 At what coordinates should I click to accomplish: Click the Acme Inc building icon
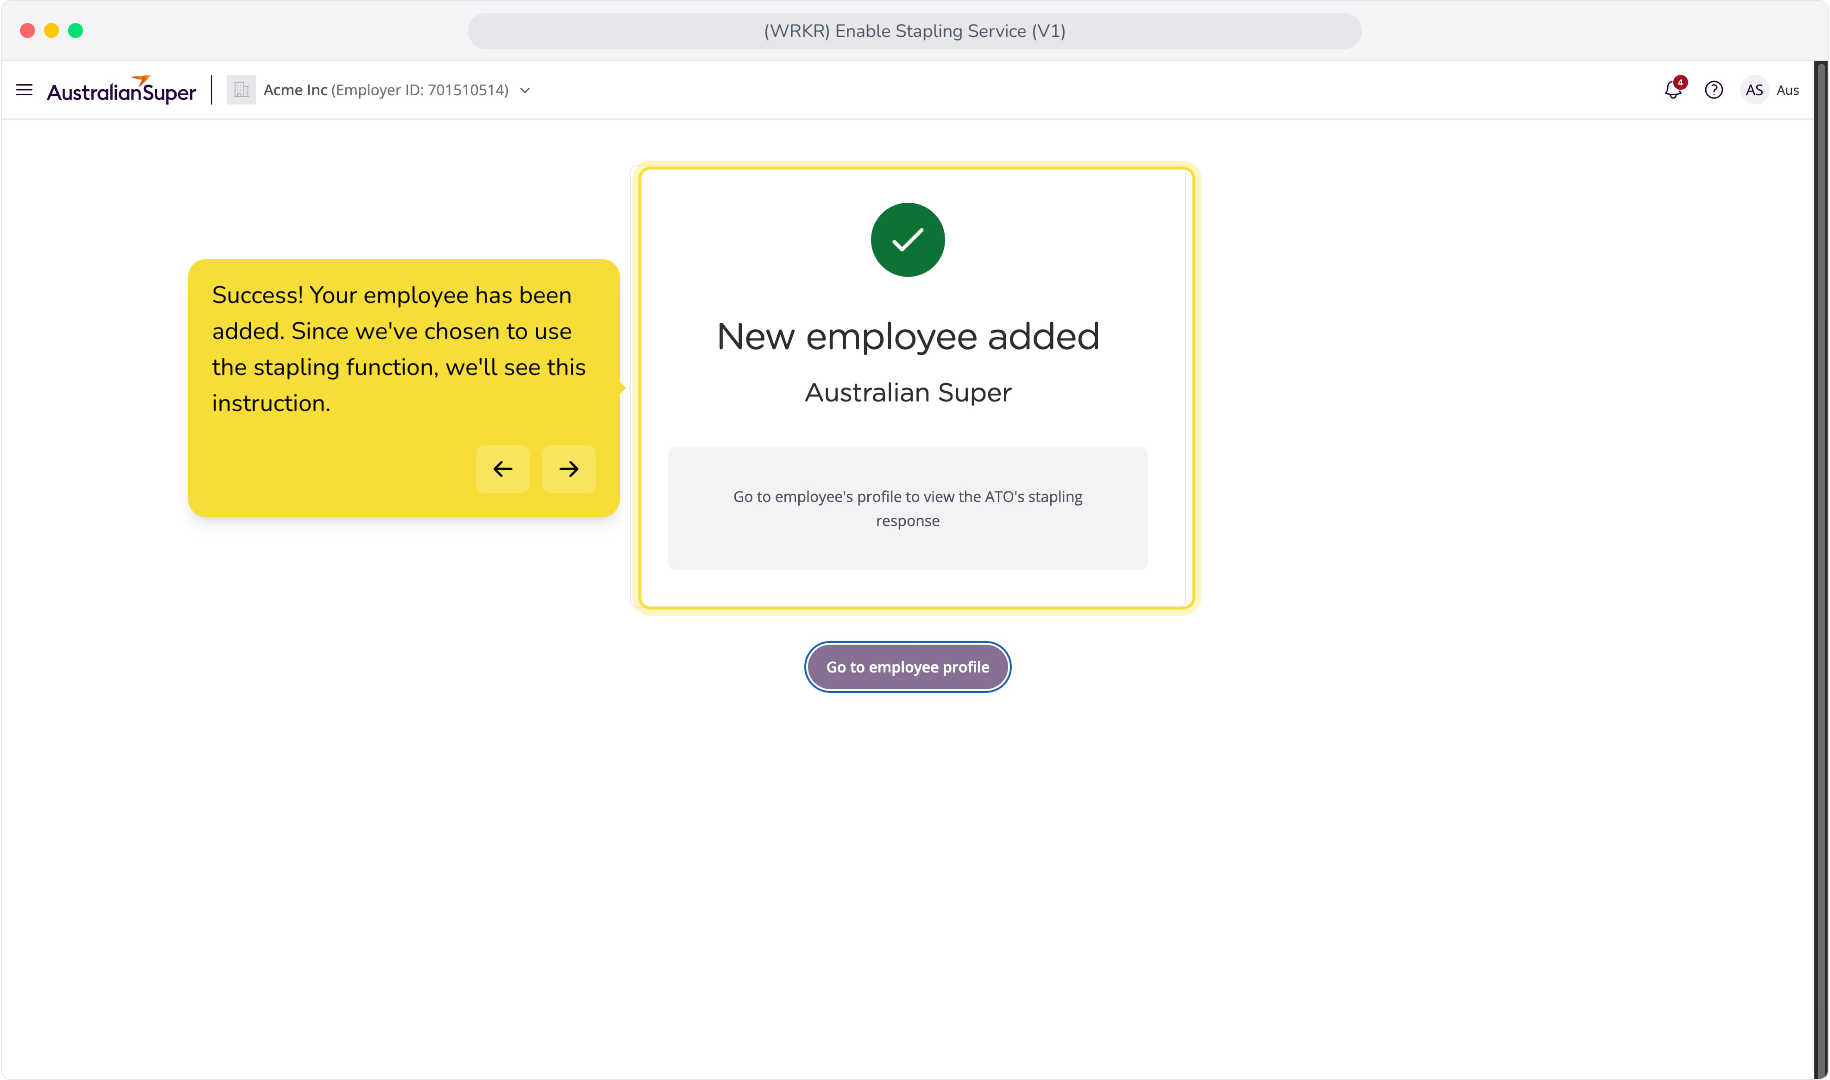click(241, 90)
